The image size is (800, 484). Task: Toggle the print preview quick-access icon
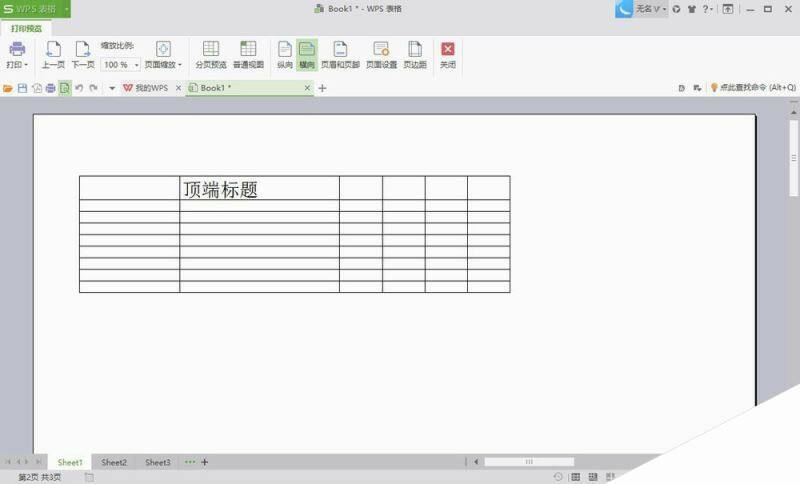pos(65,88)
